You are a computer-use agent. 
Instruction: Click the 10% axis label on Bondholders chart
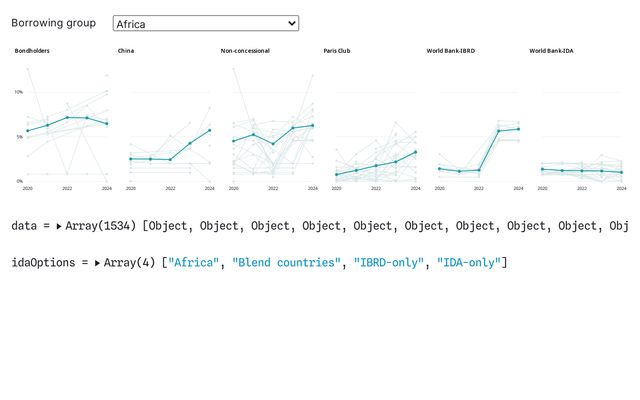[x=18, y=92]
